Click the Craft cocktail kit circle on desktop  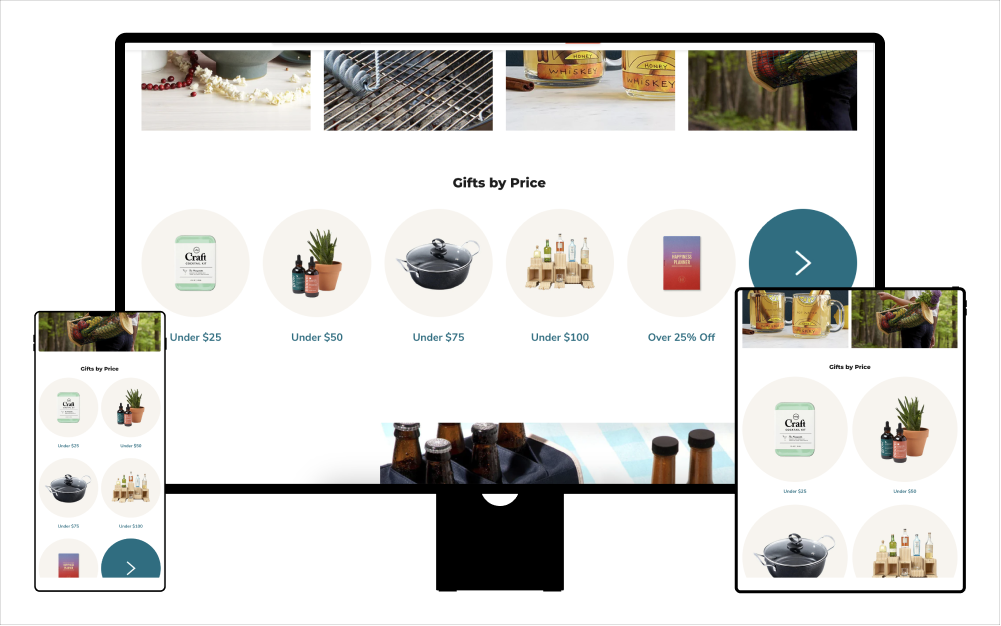click(x=195, y=263)
